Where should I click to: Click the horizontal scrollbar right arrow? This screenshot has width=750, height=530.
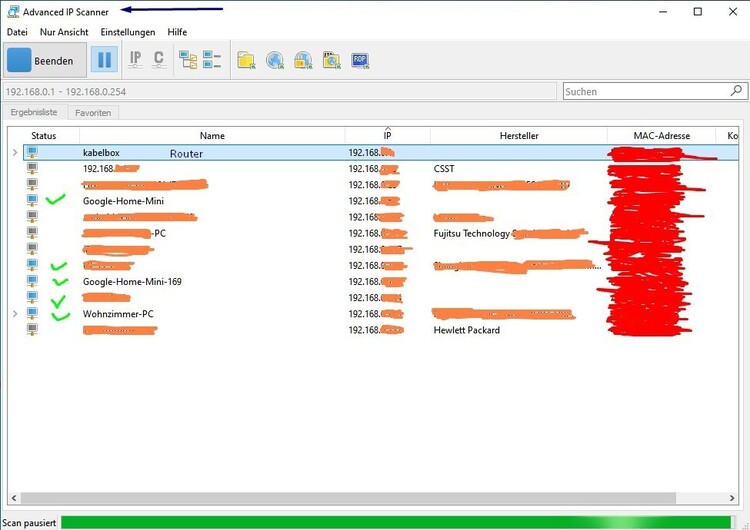pos(732,498)
